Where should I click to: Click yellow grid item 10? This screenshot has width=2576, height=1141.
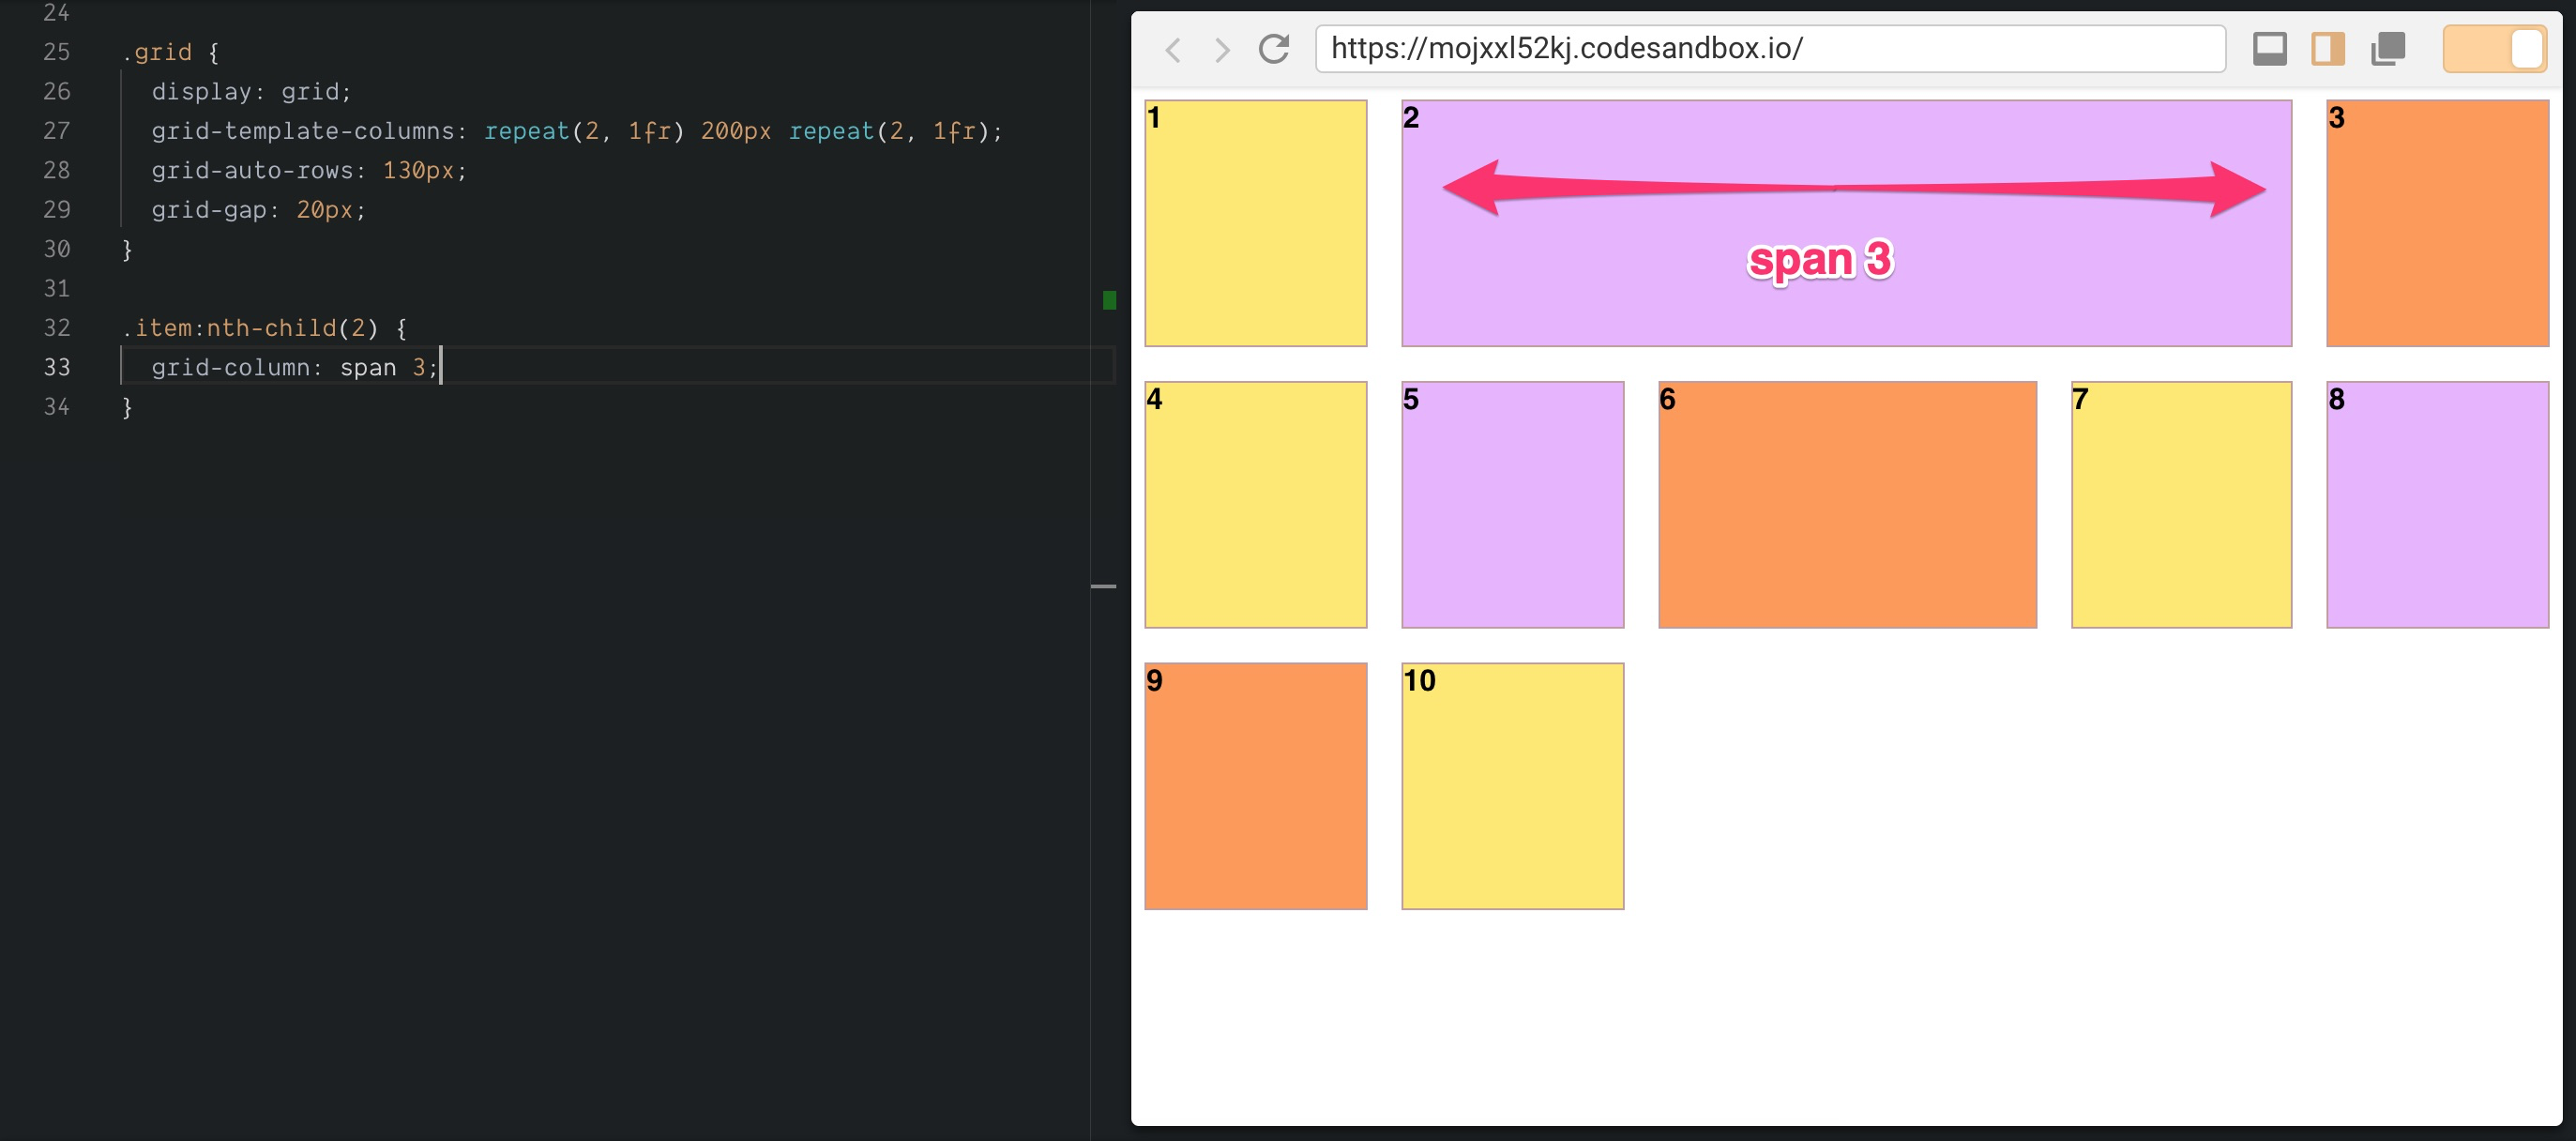pyautogui.click(x=1512, y=786)
